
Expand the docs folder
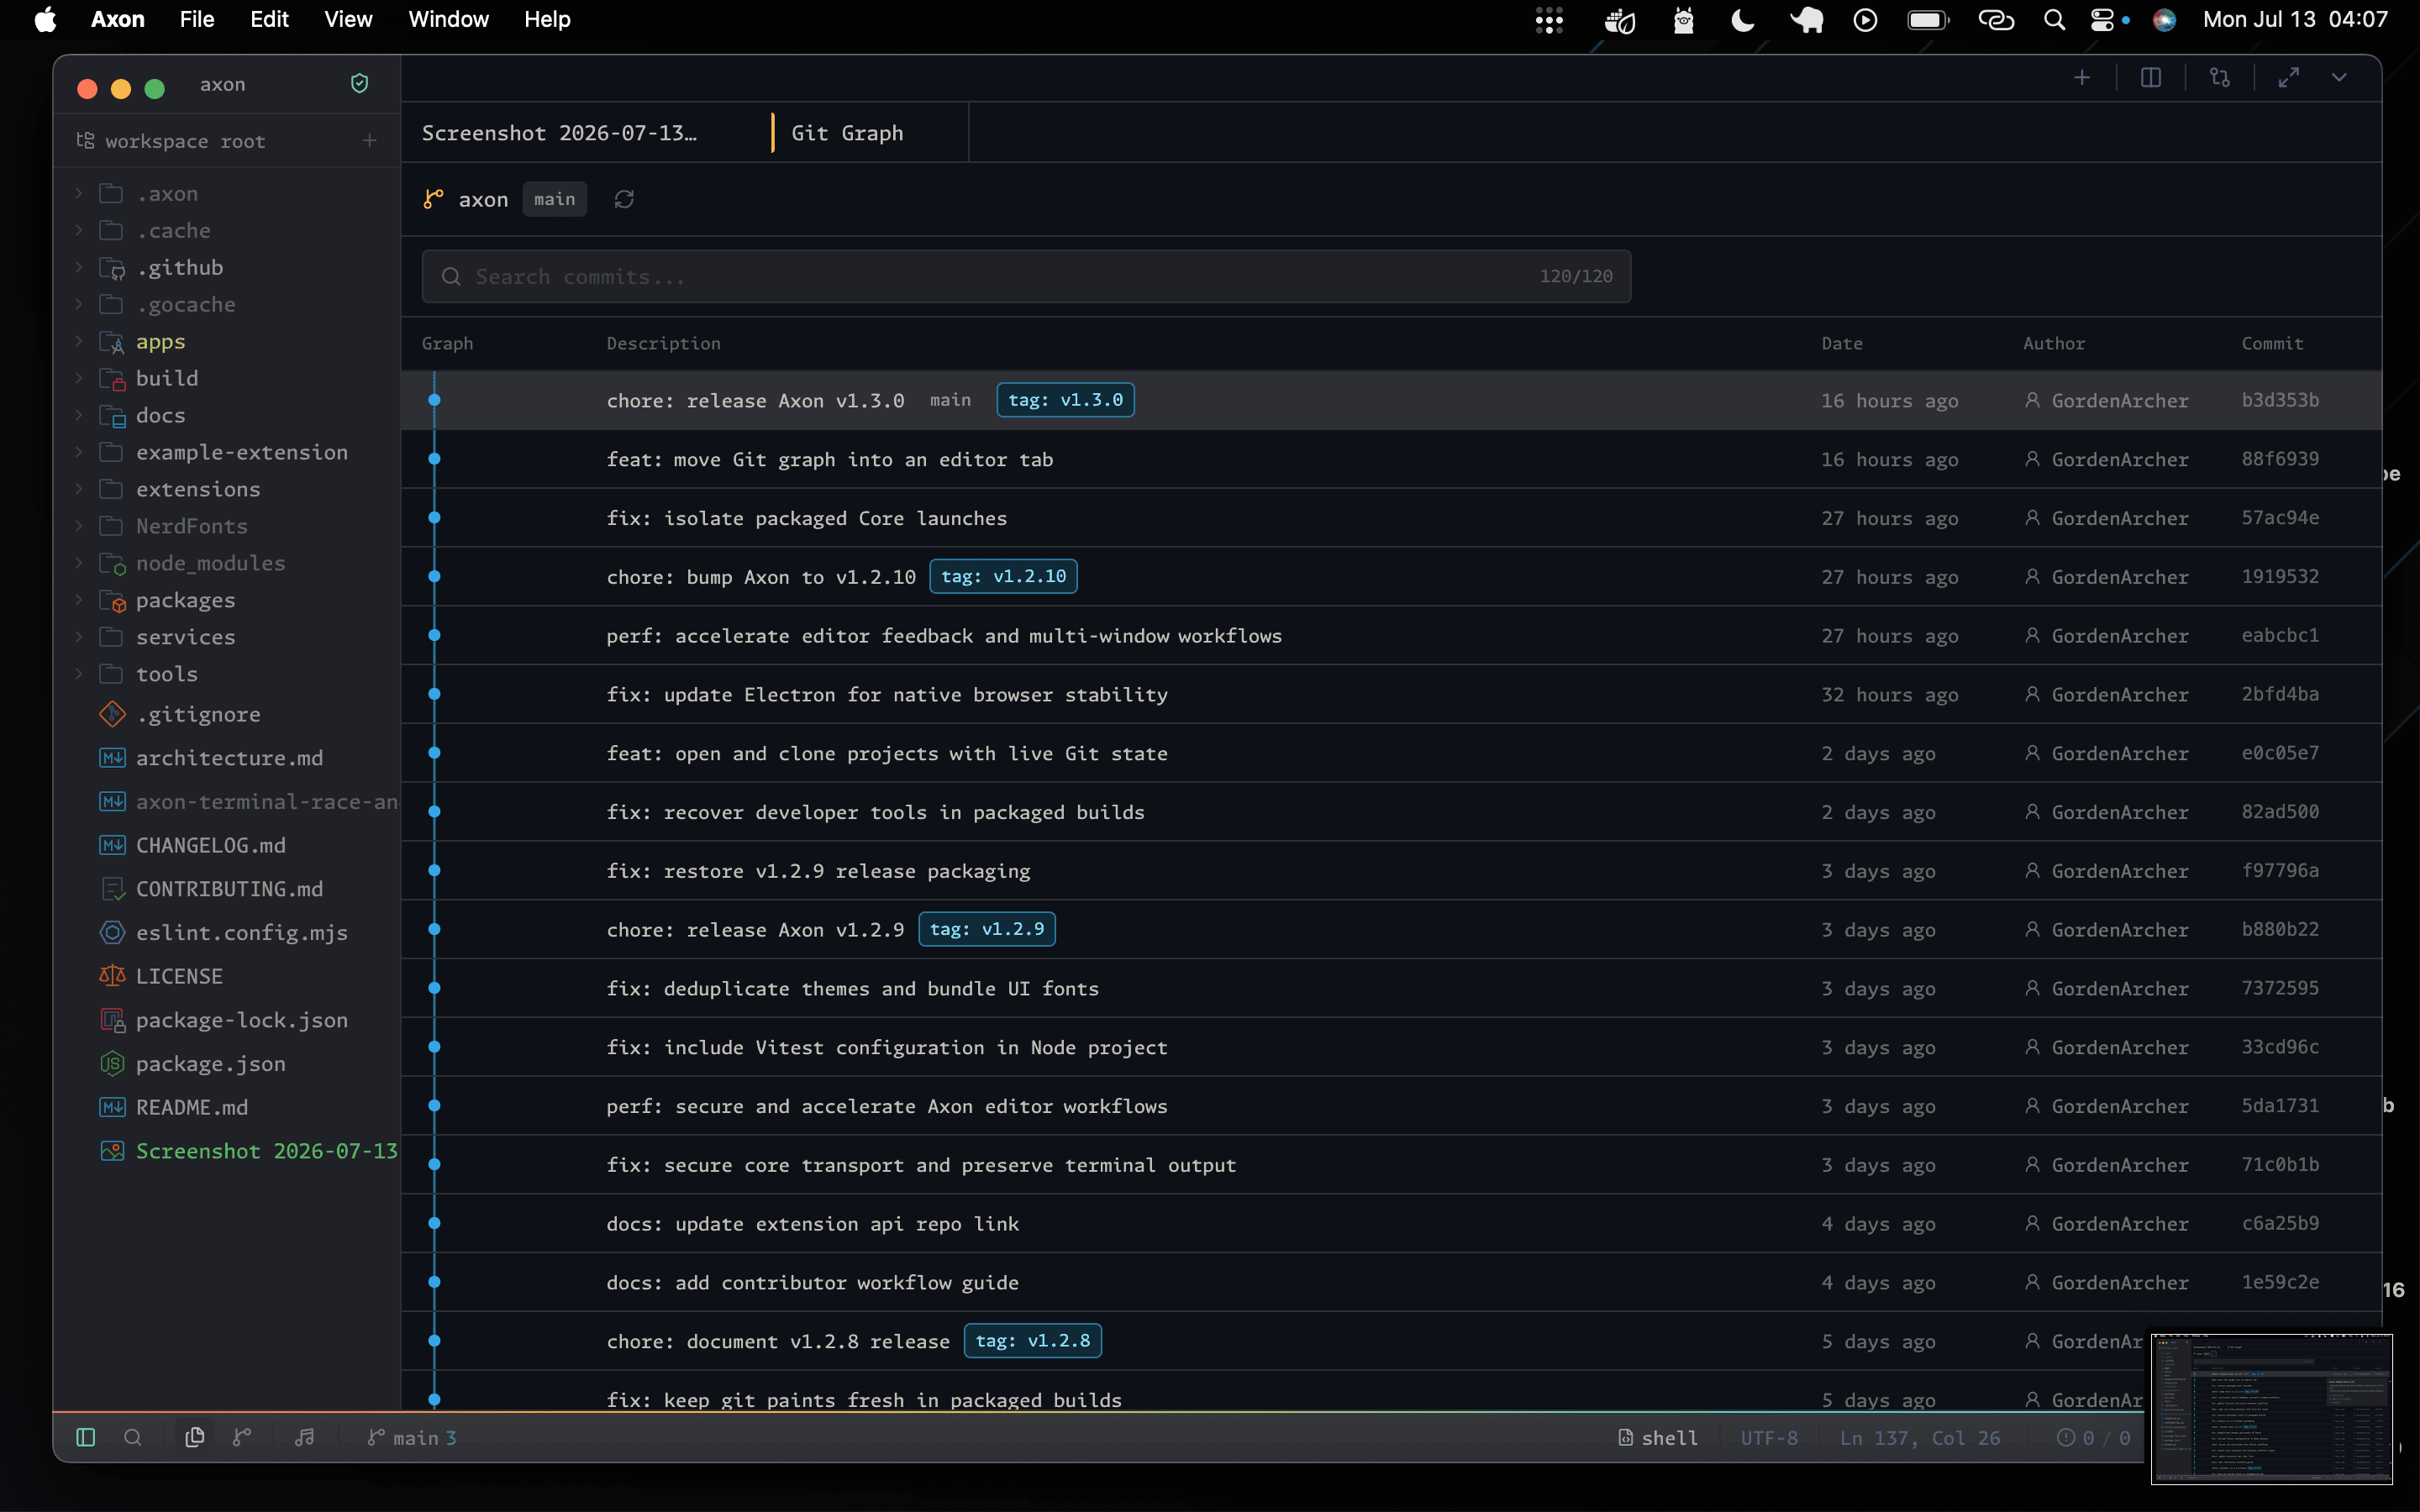pos(160,415)
